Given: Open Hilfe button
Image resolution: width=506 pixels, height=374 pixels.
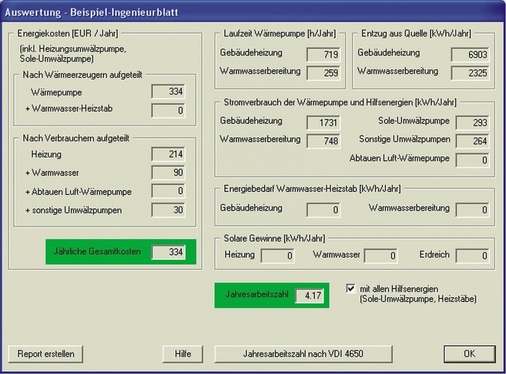Looking at the screenshot, I should click(x=183, y=354).
